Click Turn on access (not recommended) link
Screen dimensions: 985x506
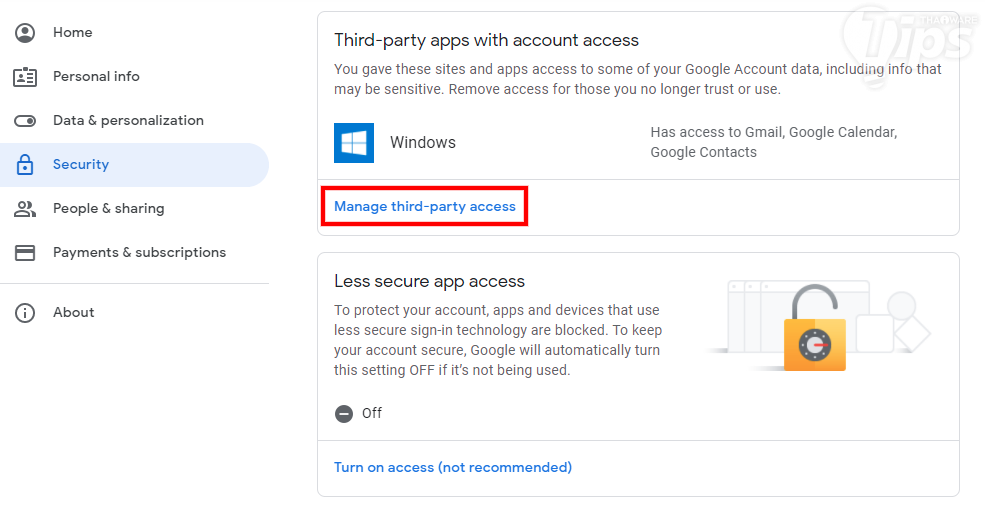[x=453, y=467]
